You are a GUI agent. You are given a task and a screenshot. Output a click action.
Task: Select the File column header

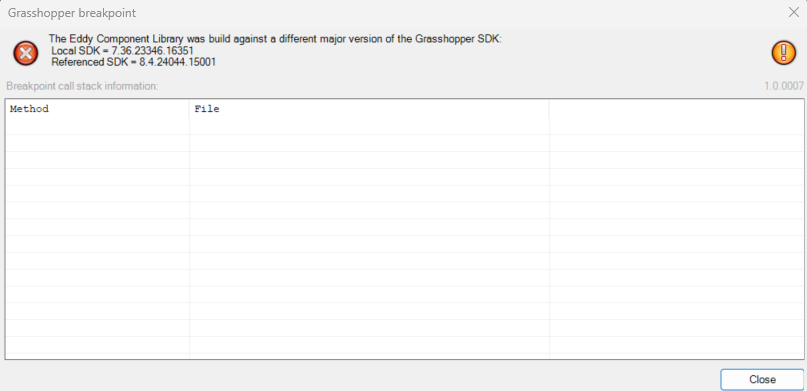(x=369, y=109)
